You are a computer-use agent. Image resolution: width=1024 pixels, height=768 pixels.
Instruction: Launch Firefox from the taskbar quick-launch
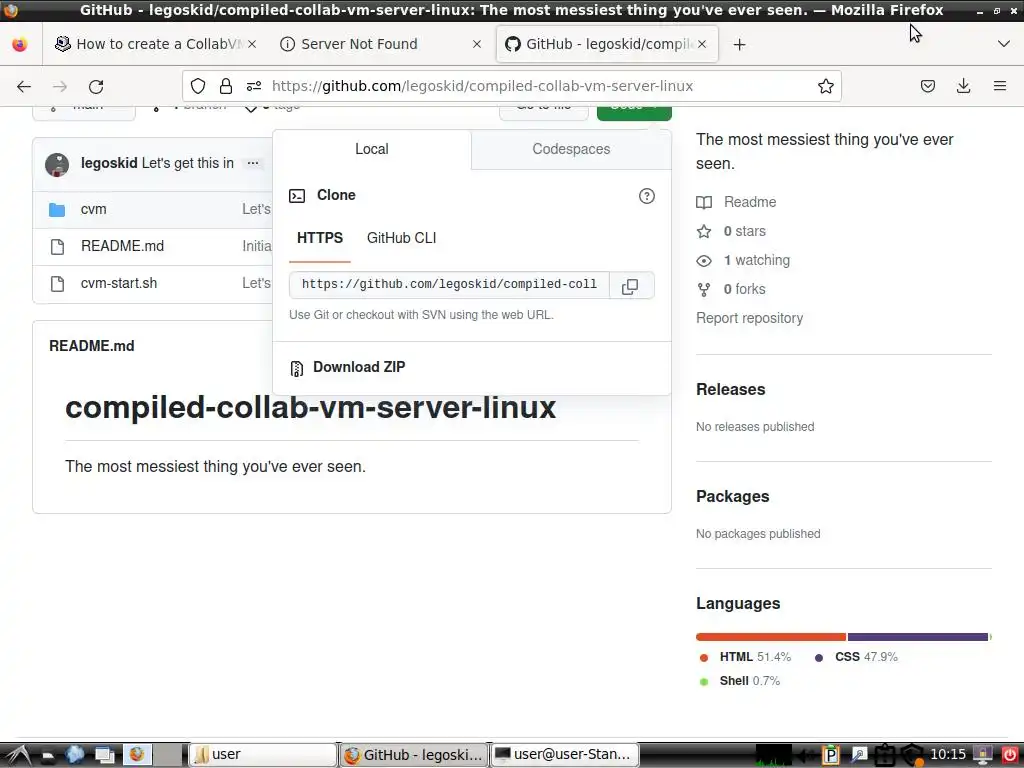tap(136, 755)
